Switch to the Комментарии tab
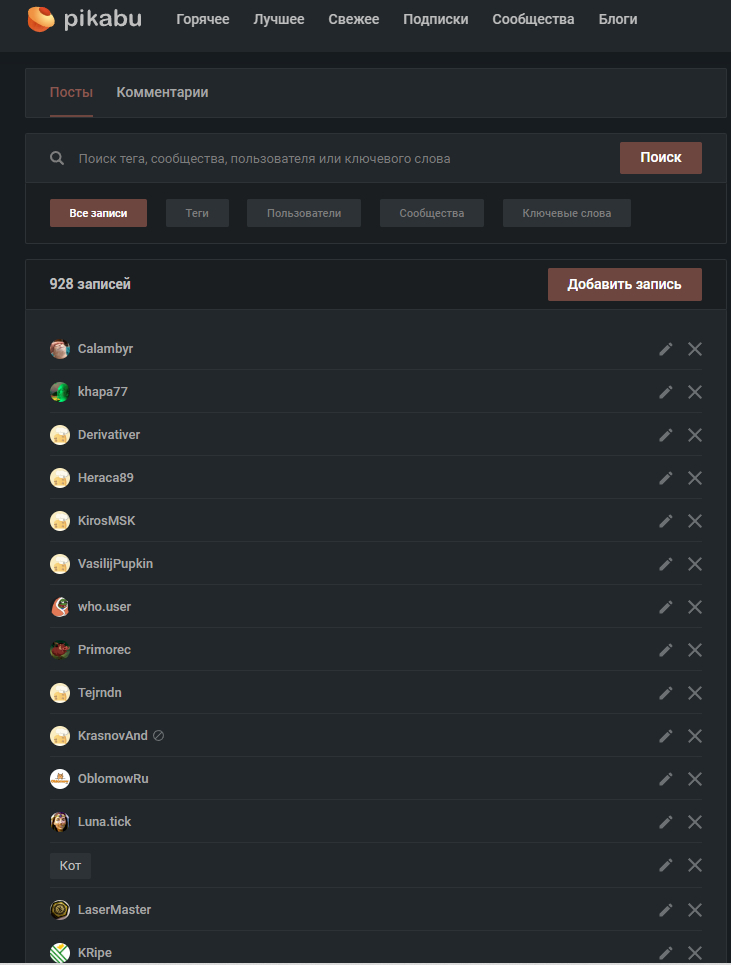Image resolution: width=731 pixels, height=965 pixels. [x=162, y=92]
